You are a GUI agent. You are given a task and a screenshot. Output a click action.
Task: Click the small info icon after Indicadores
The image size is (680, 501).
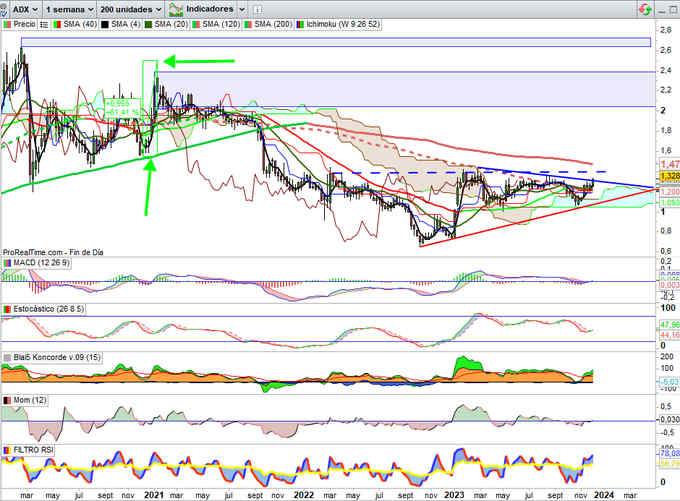coord(257,9)
